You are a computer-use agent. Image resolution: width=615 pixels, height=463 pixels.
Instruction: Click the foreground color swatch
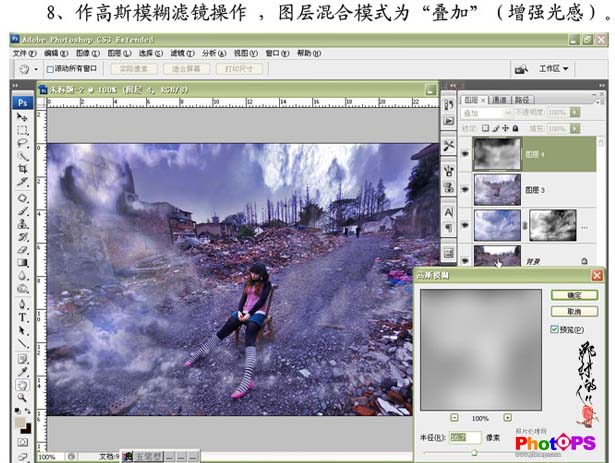pos(20,423)
